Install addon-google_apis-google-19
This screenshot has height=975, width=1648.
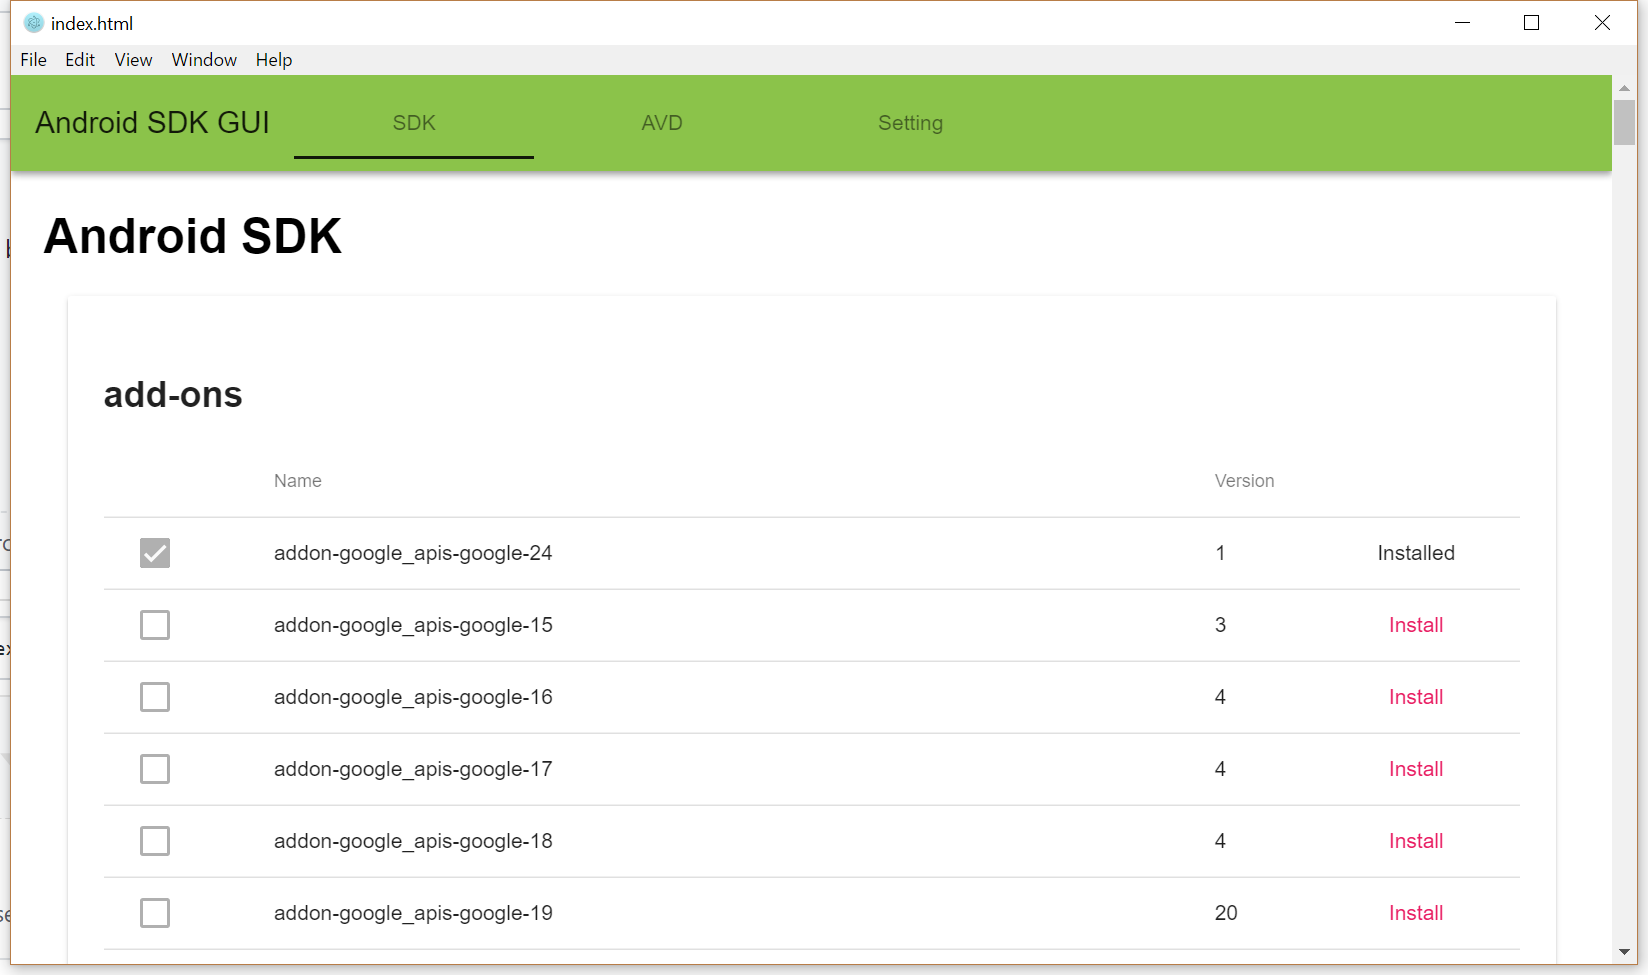click(1416, 913)
